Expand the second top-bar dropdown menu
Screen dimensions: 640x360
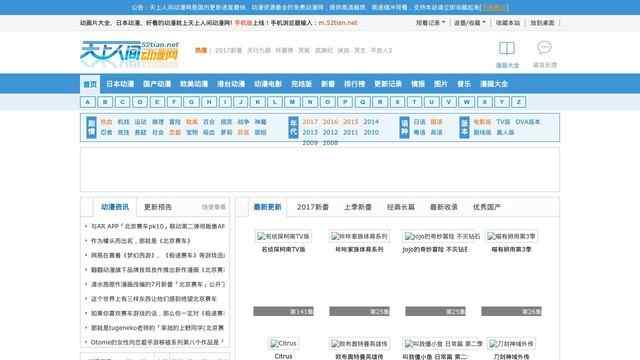470,23
